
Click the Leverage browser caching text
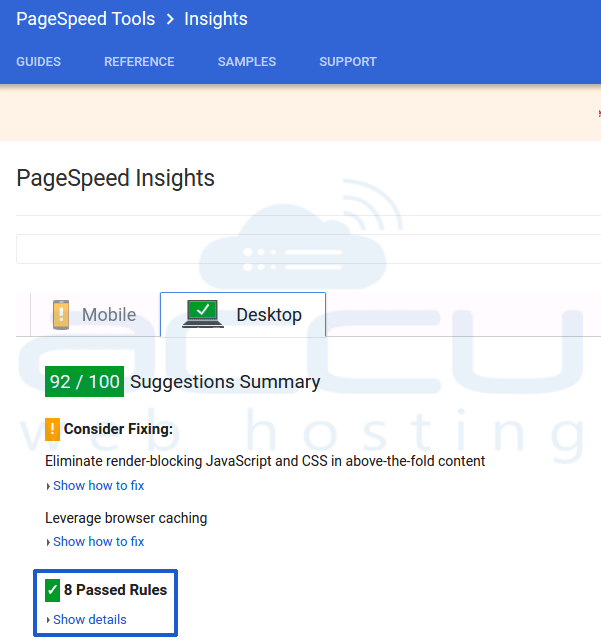coord(126,518)
